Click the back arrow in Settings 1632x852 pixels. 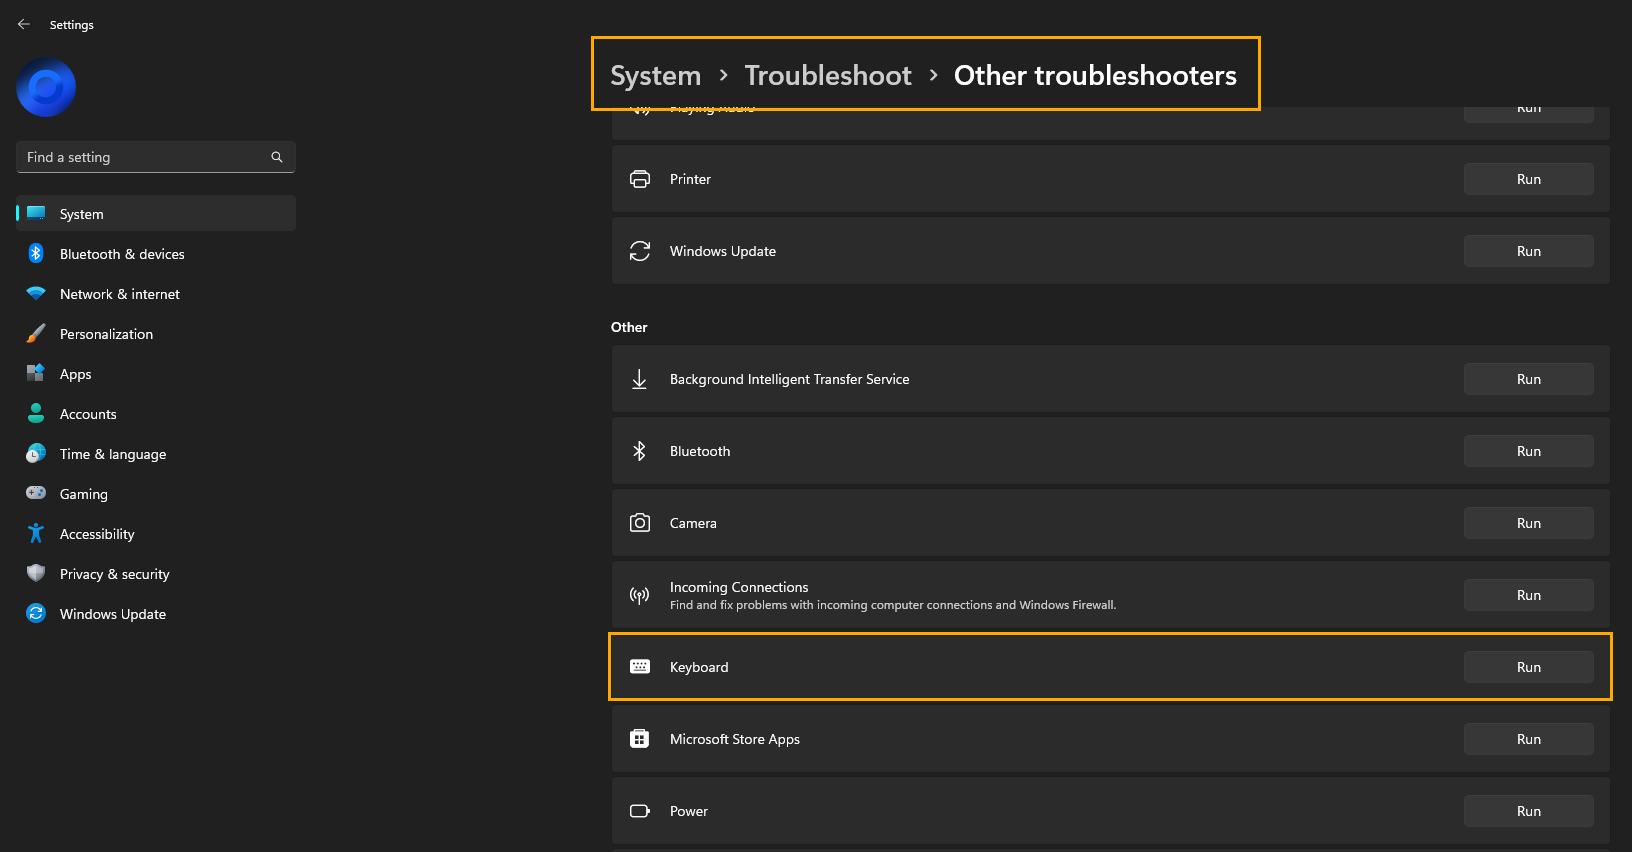pyautogui.click(x=24, y=24)
